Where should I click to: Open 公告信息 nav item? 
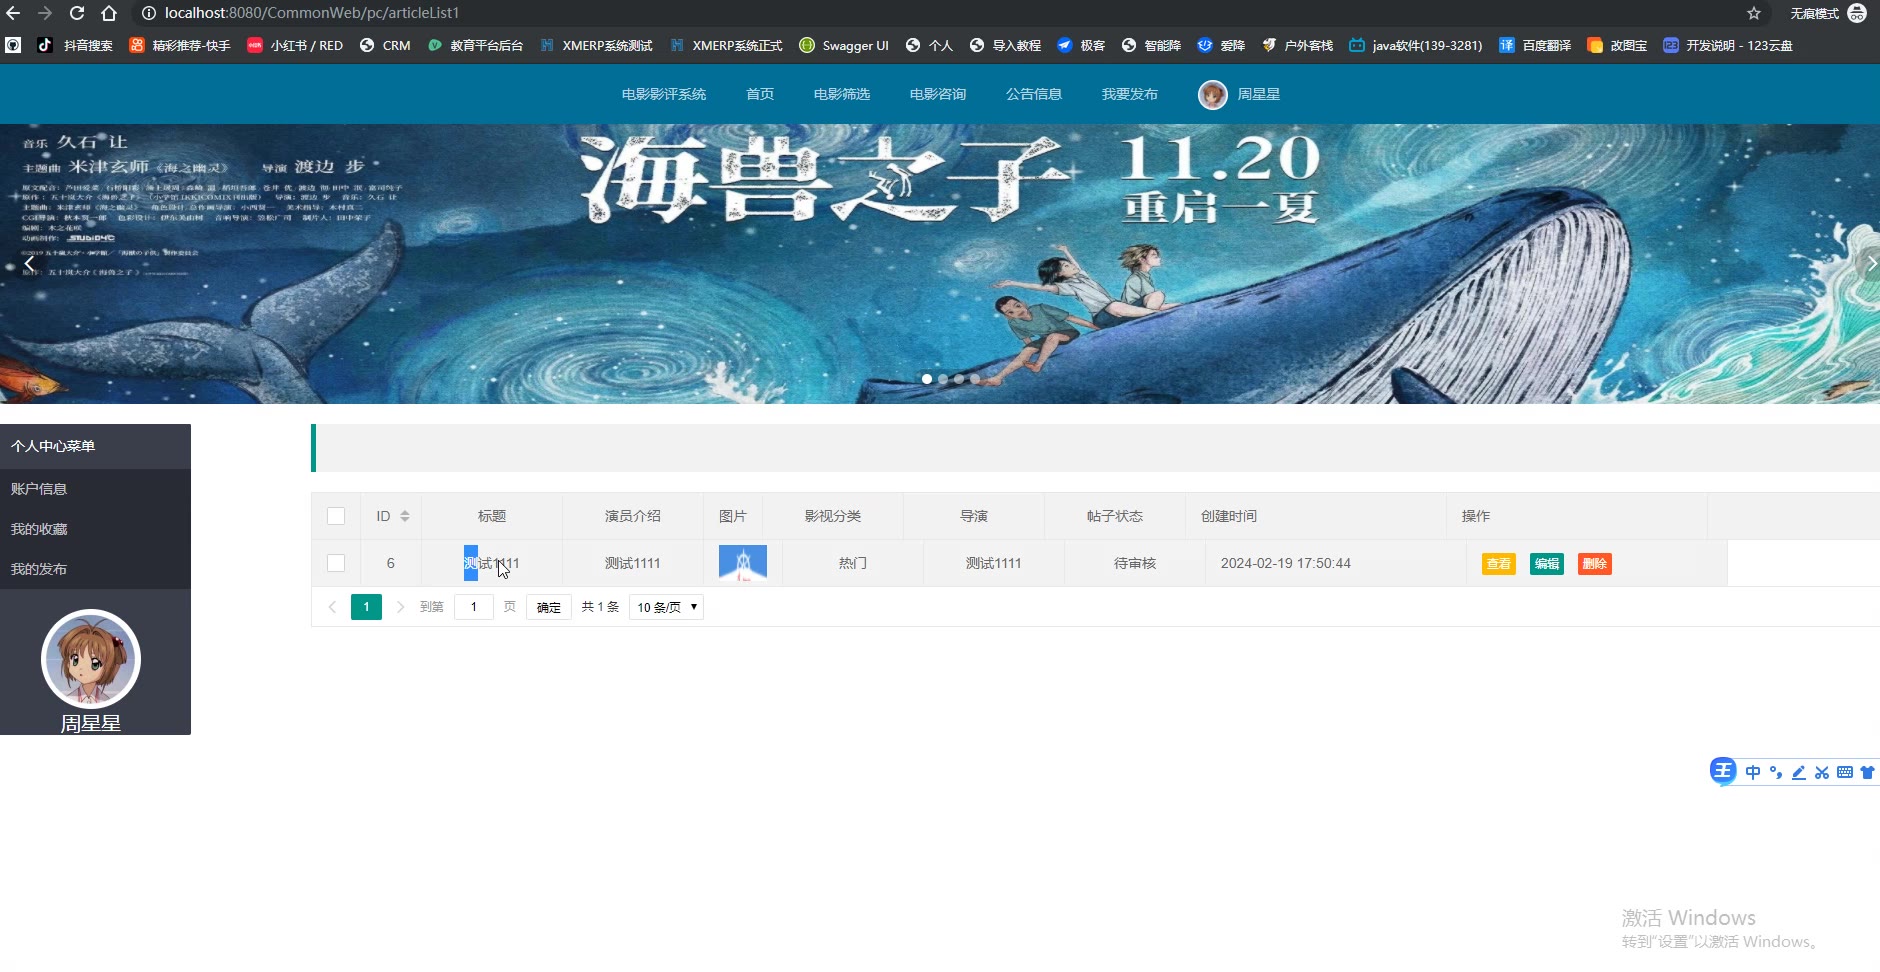coord(1034,94)
